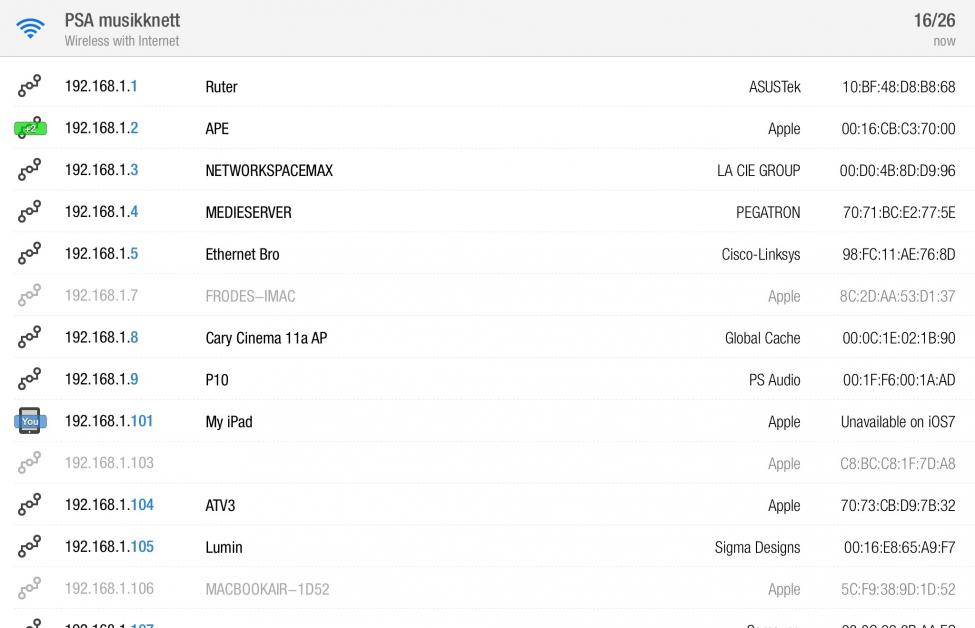The height and width of the screenshot is (628, 975).
Task: Click the Sigma Designs vendor label
Action: (757, 547)
